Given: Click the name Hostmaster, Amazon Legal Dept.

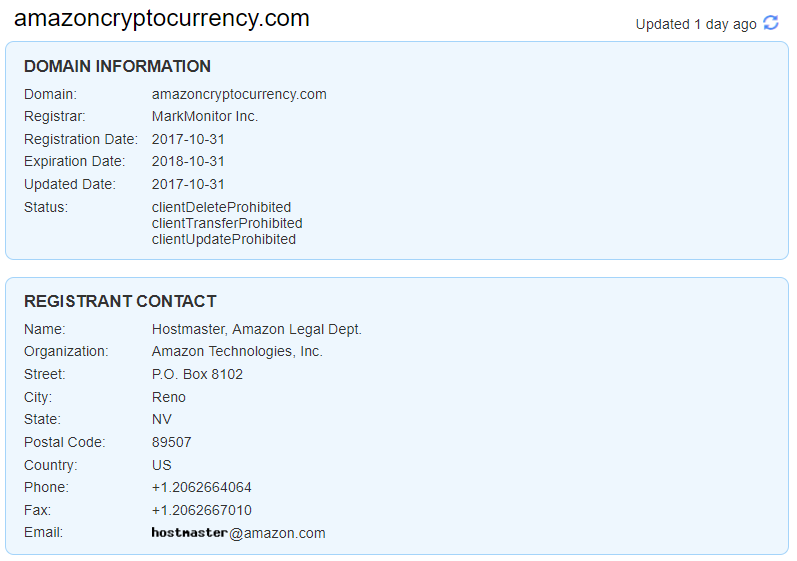Looking at the screenshot, I should 257,329.
